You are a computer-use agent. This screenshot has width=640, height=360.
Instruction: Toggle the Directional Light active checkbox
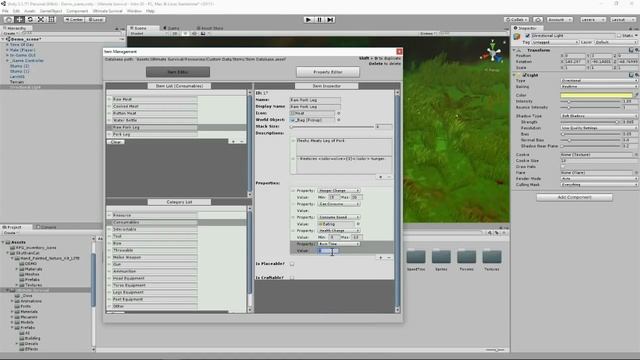pyautogui.click(x=527, y=36)
